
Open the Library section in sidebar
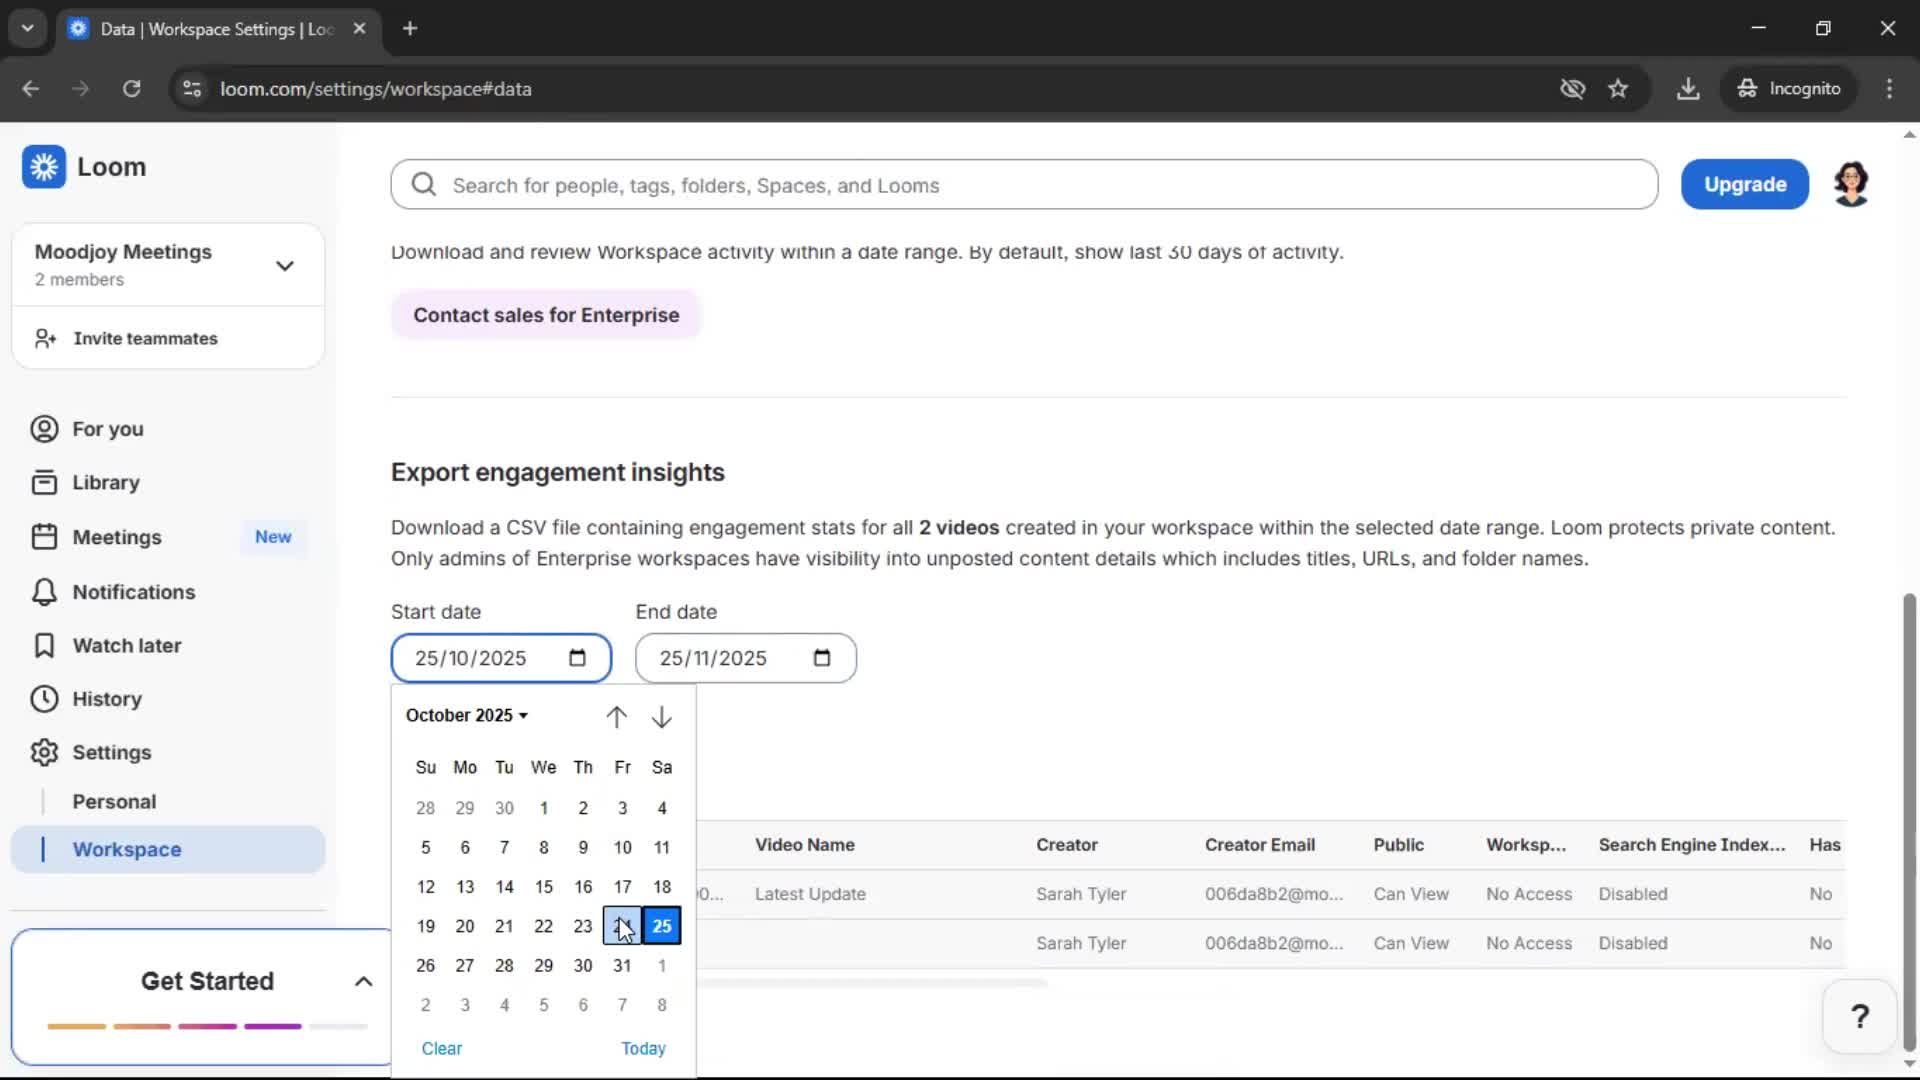point(105,482)
